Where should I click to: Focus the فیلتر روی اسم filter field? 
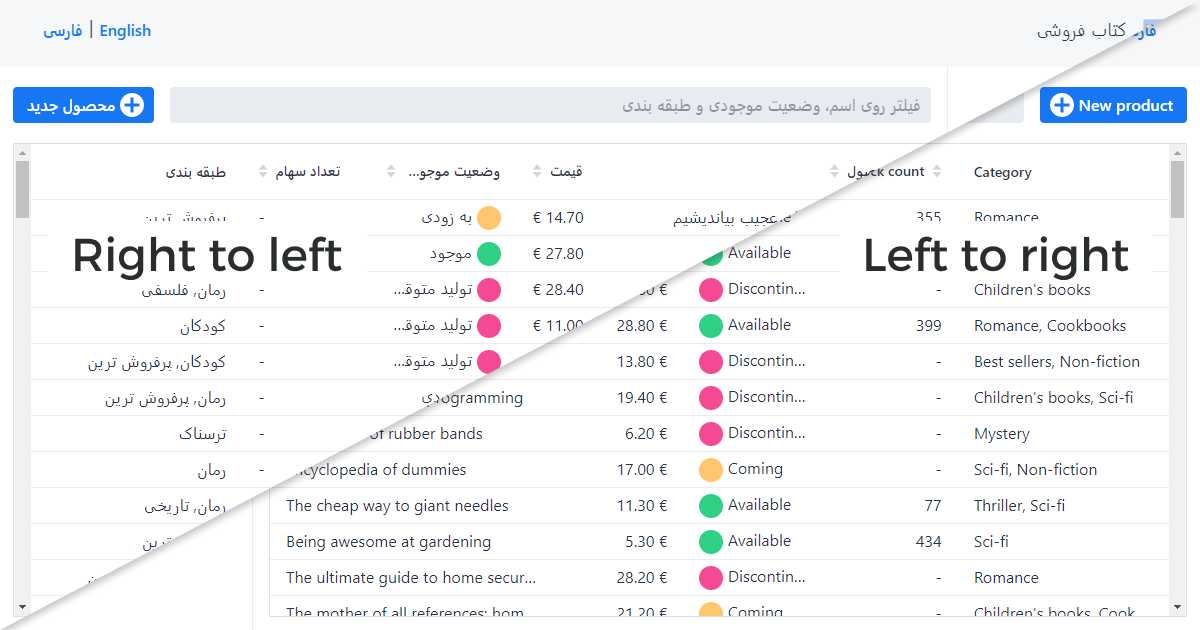point(550,105)
